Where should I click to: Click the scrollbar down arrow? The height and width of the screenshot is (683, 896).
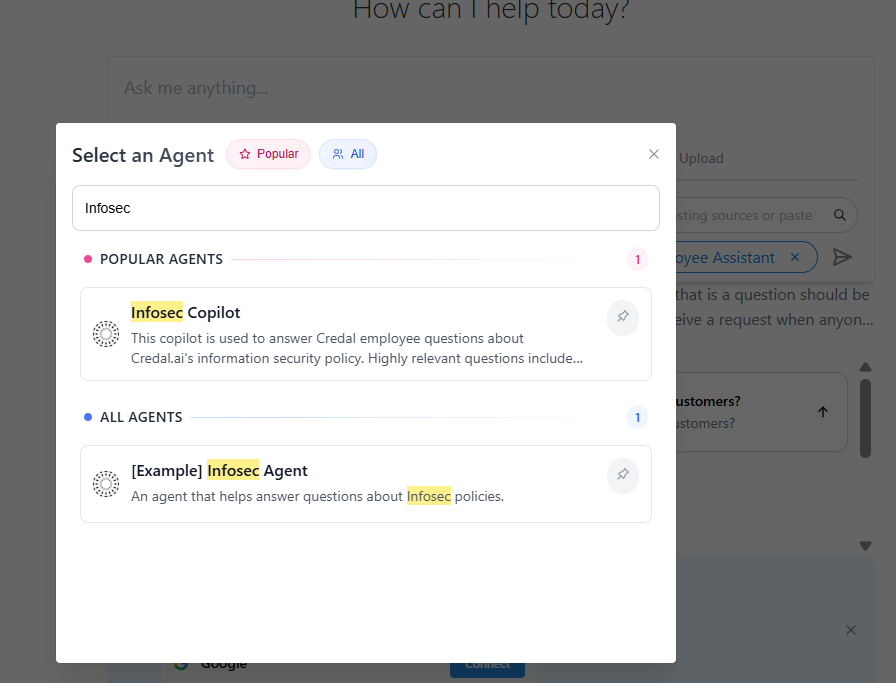(x=865, y=545)
